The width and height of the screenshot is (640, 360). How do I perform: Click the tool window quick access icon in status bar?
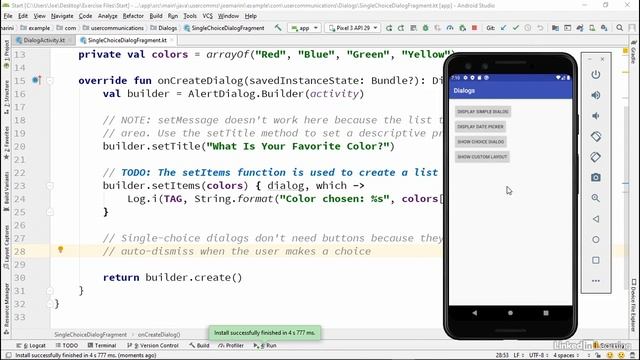(8, 356)
